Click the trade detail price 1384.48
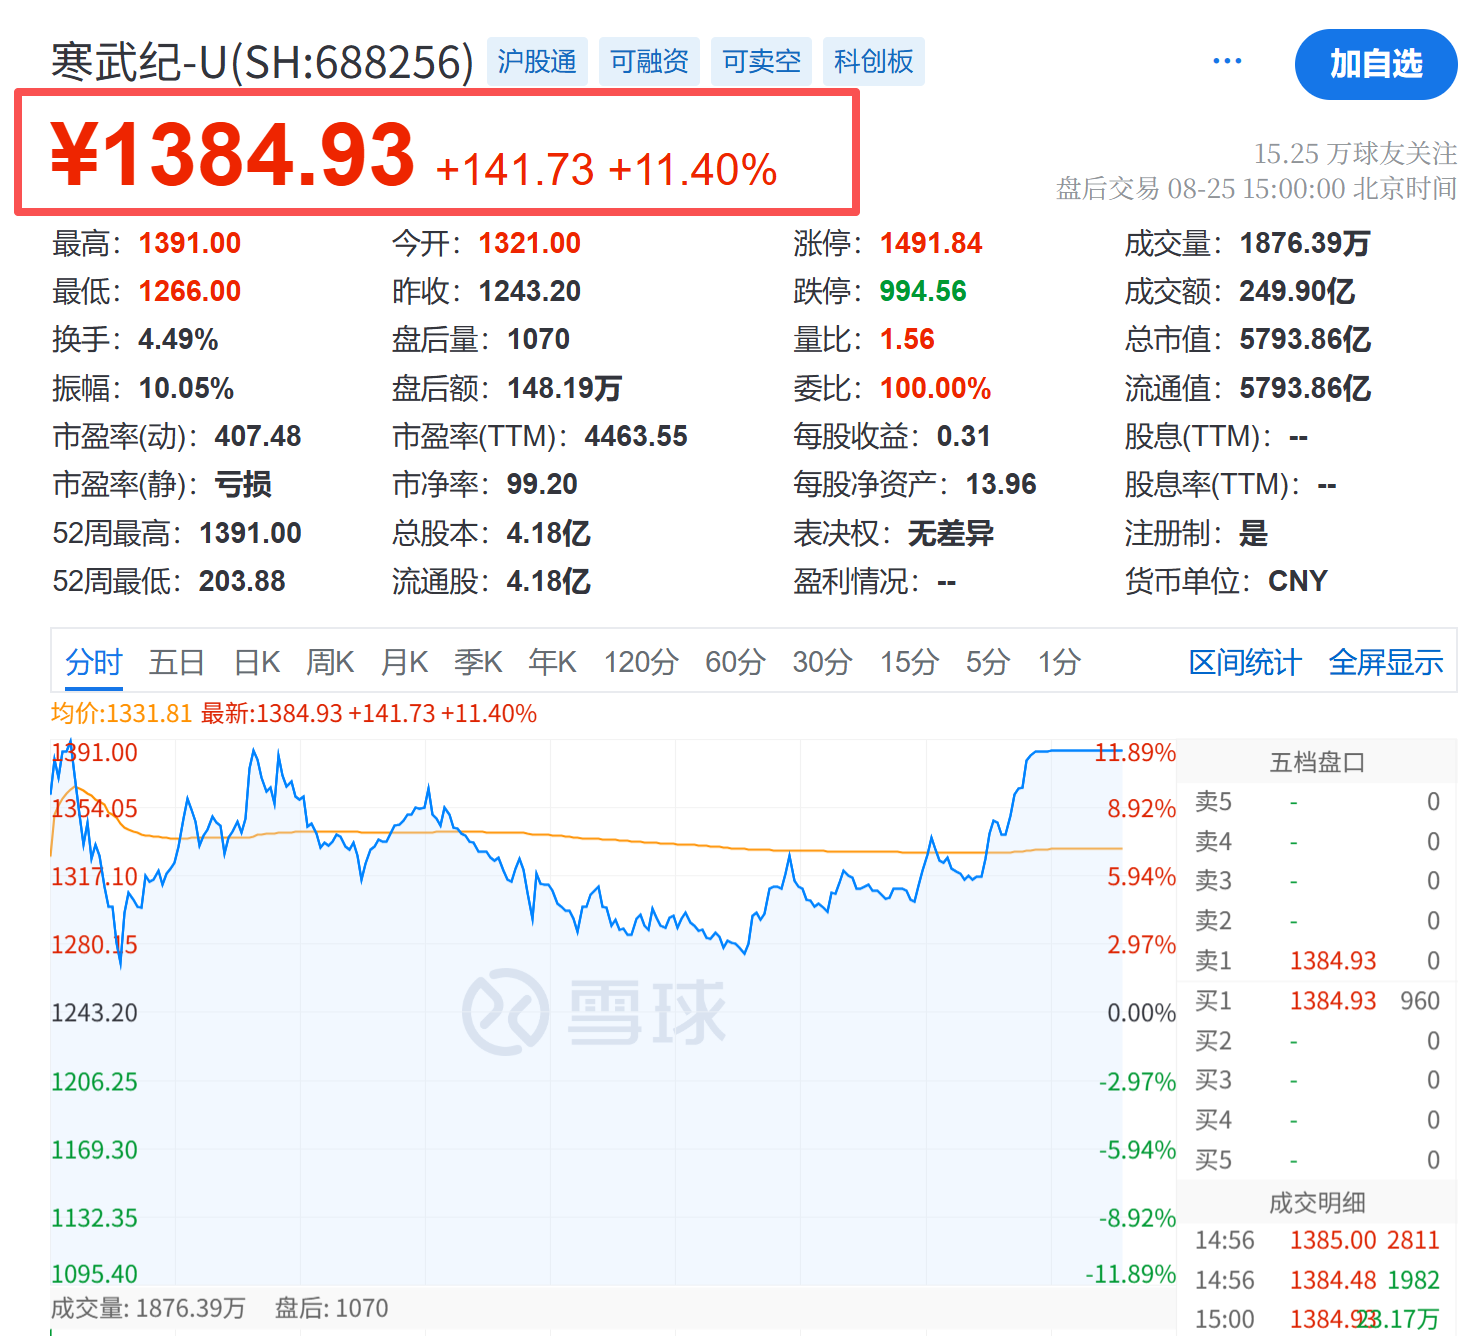 [1333, 1280]
